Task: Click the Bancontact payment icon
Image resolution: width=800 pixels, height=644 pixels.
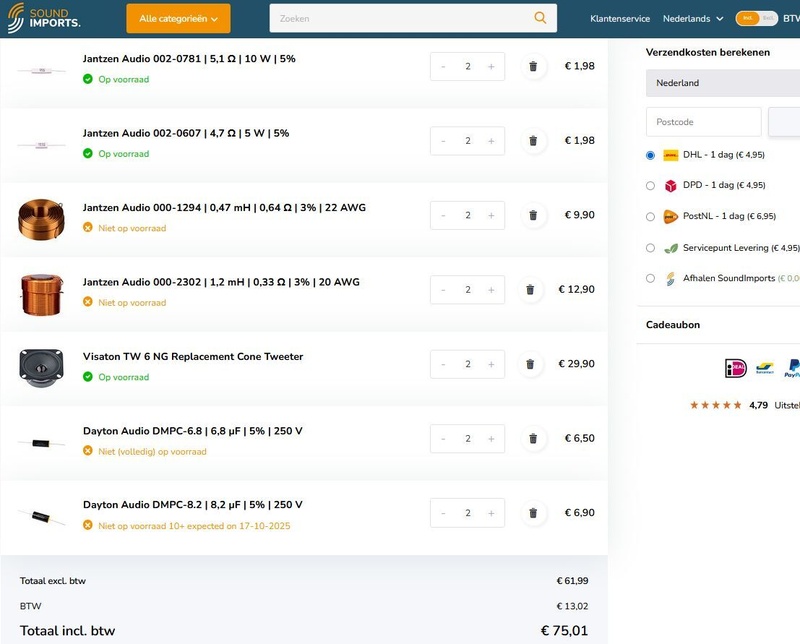Action: click(x=765, y=368)
